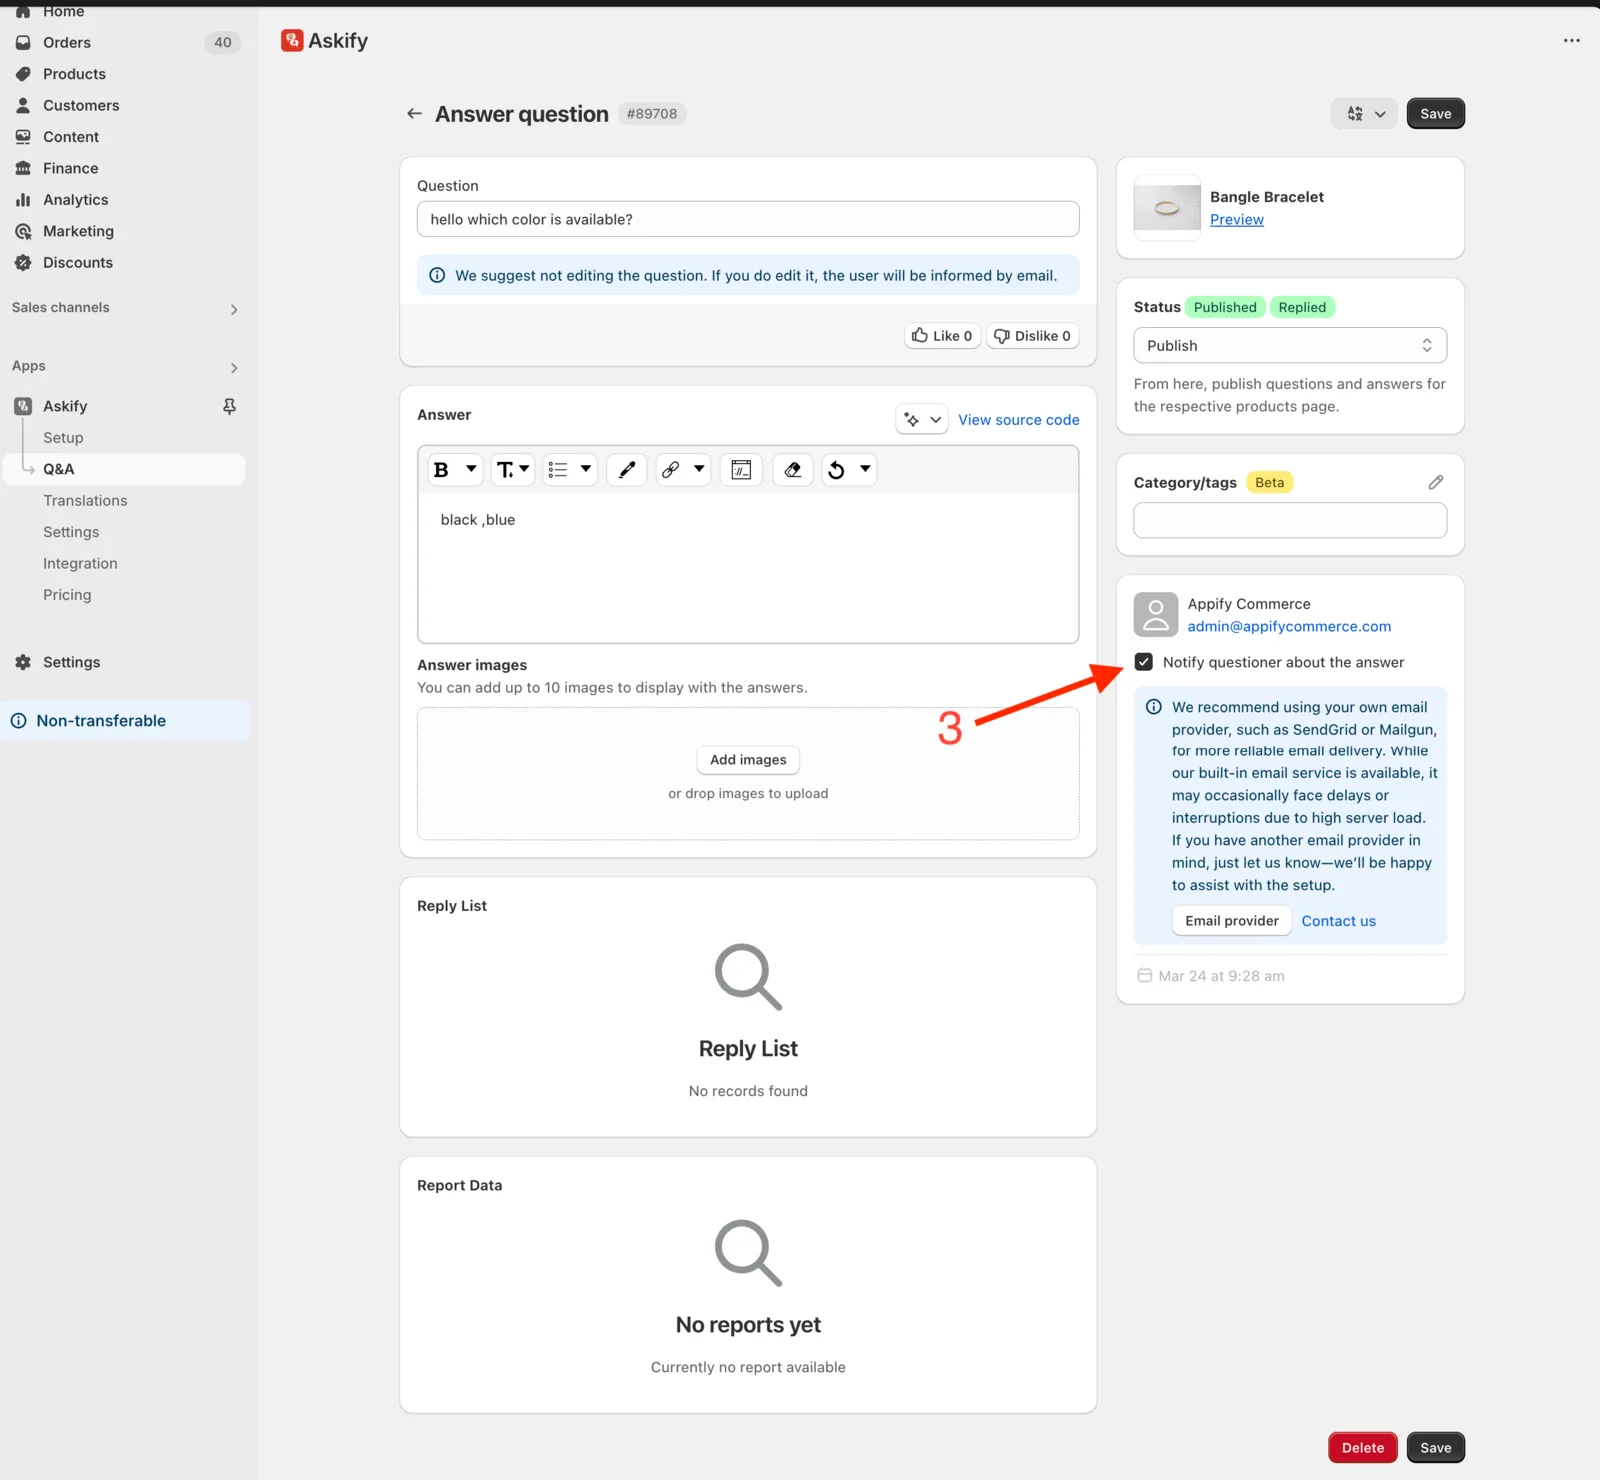Click the Add images button

point(748,760)
